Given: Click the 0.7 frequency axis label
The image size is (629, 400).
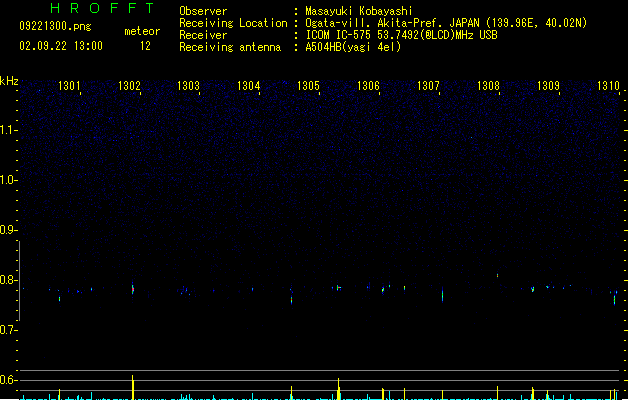Looking at the screenshot, I should pos(8,330).
